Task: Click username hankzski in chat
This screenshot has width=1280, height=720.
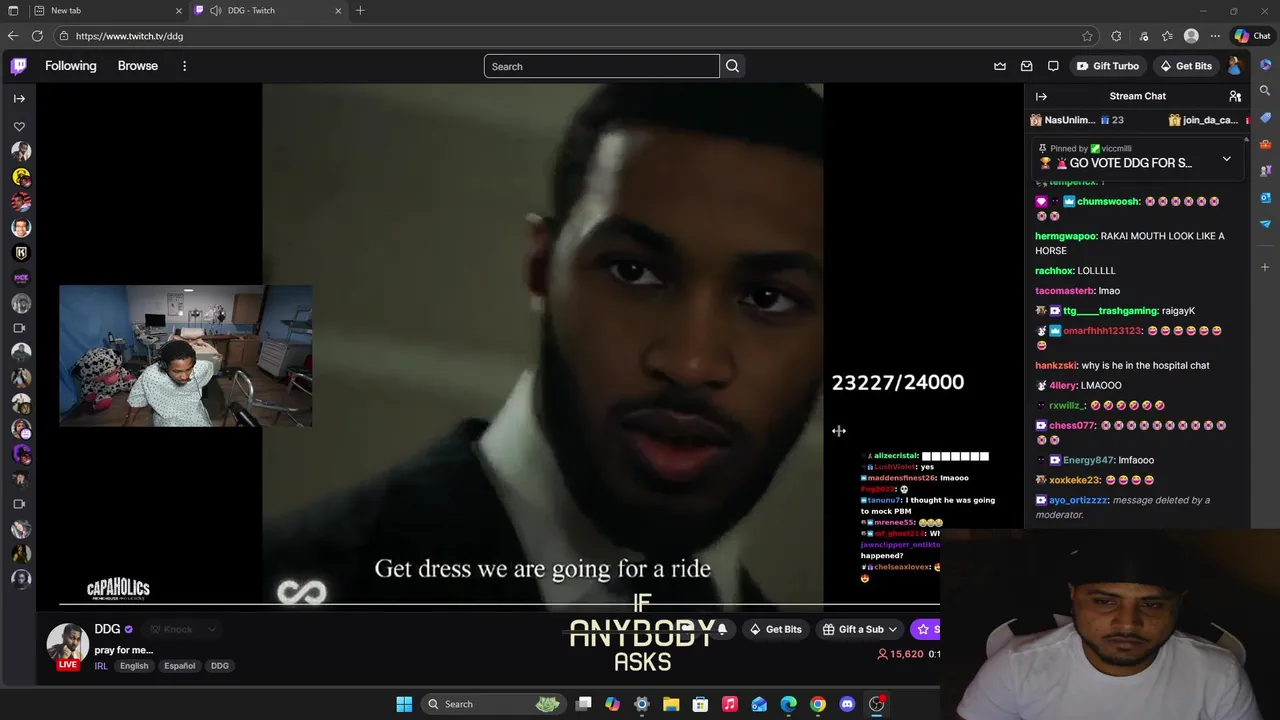Action: coord(1055,366)
